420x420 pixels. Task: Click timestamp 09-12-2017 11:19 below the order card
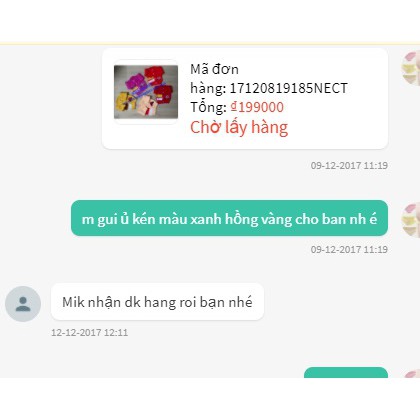point(349,166)
